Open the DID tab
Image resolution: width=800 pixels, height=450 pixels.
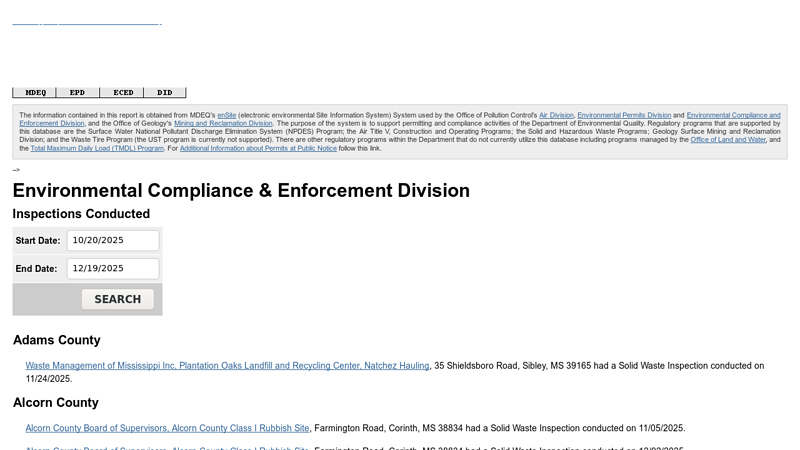165,92
